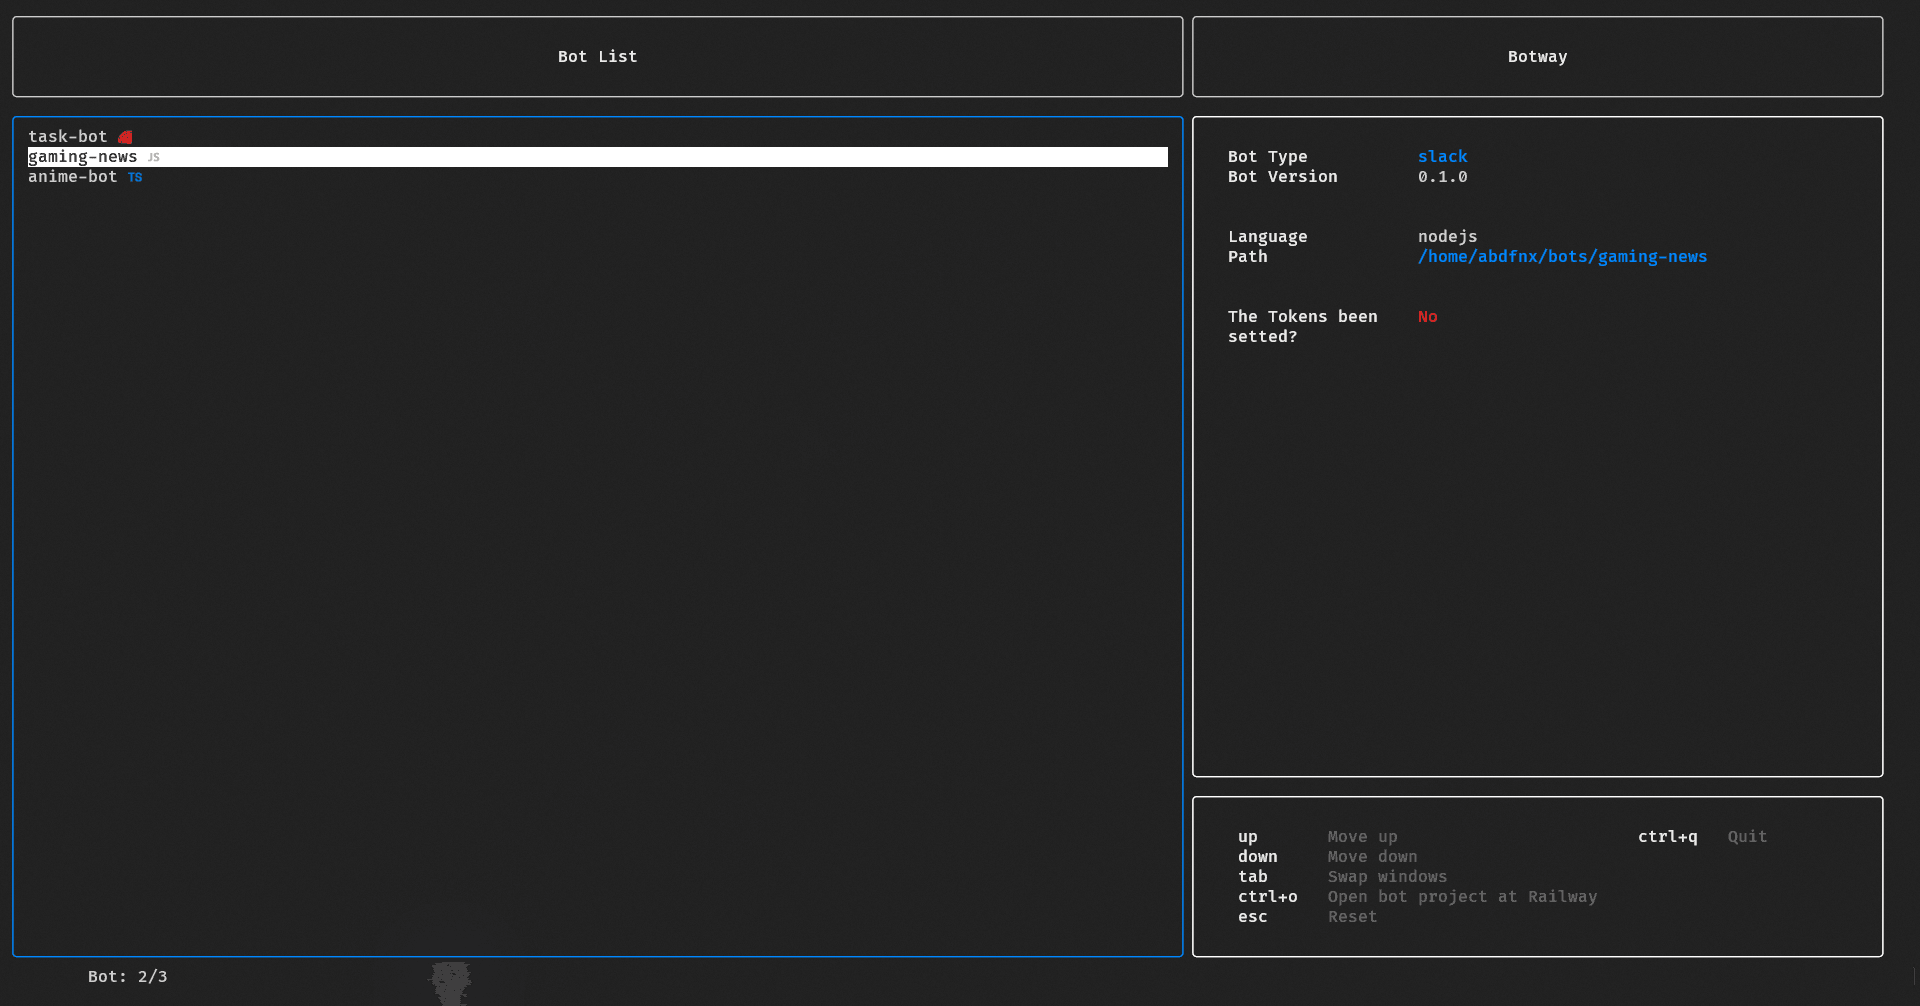
Task: Click the red Ruby icon beside task-bot
Action: [x=125, y=137]
